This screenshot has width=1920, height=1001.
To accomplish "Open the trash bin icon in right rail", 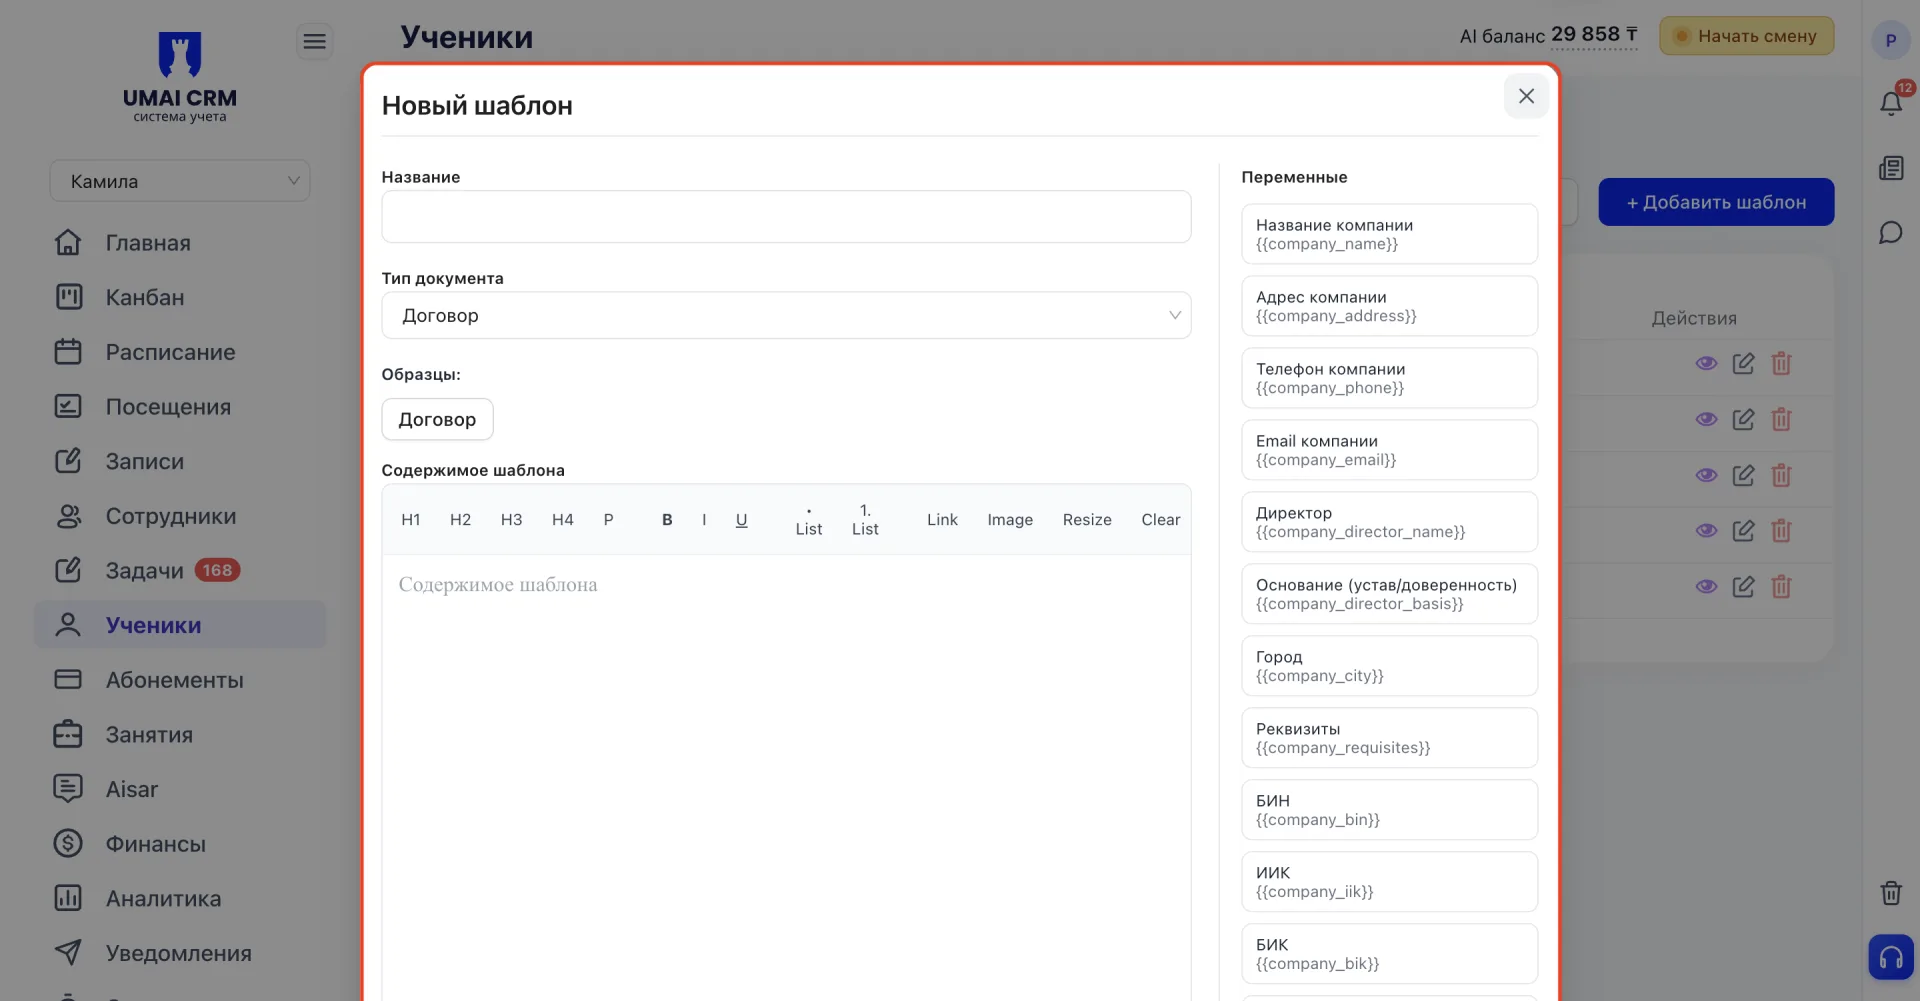I will (x=1891, y=893).
